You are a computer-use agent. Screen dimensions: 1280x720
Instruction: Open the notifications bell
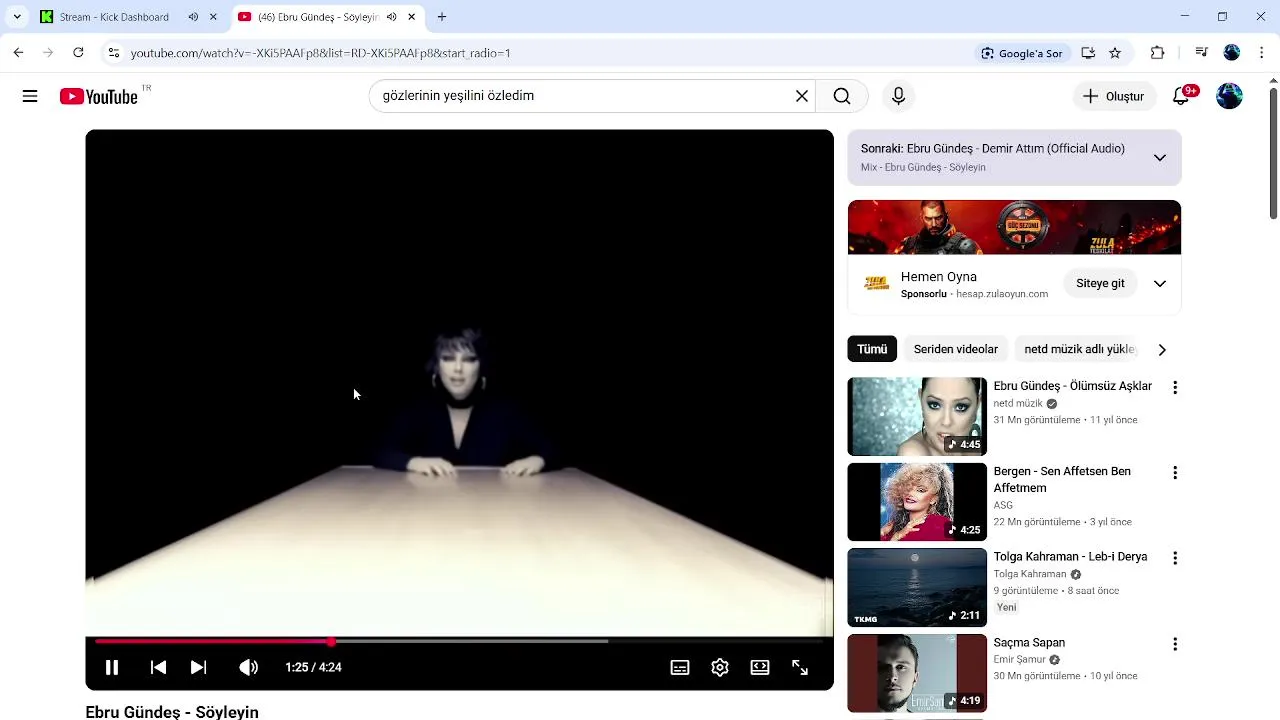(x=1181, y=96)
